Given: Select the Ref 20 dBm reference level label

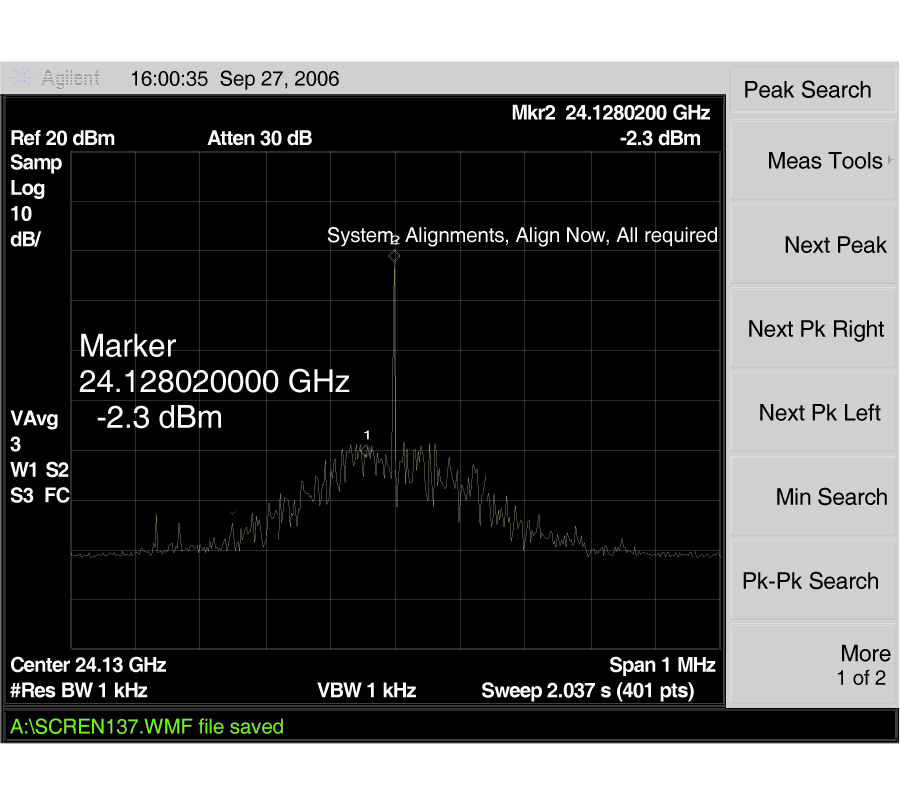Looking at the screenshot, I should point(62,138).
